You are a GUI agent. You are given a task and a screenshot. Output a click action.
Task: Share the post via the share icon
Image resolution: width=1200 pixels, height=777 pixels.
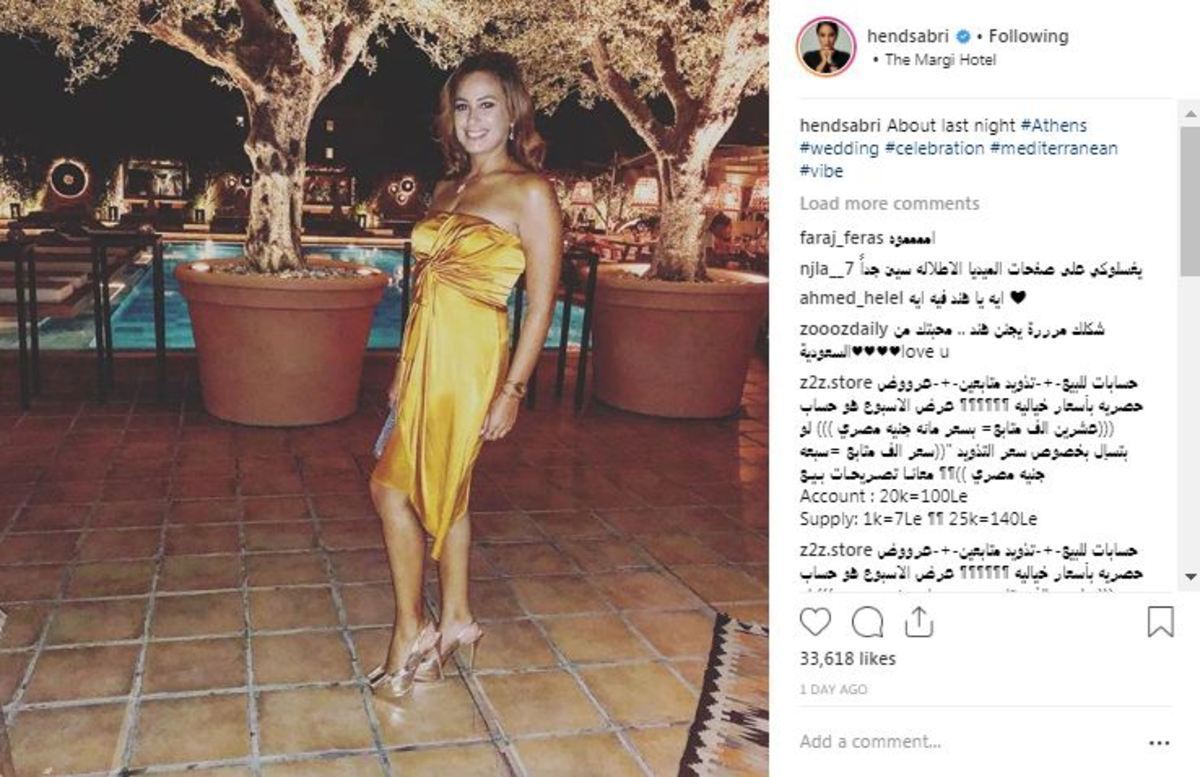coord(918,621)
